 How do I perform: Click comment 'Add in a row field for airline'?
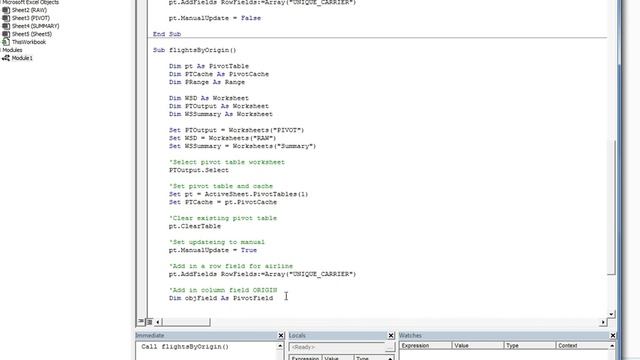(231, 266)
